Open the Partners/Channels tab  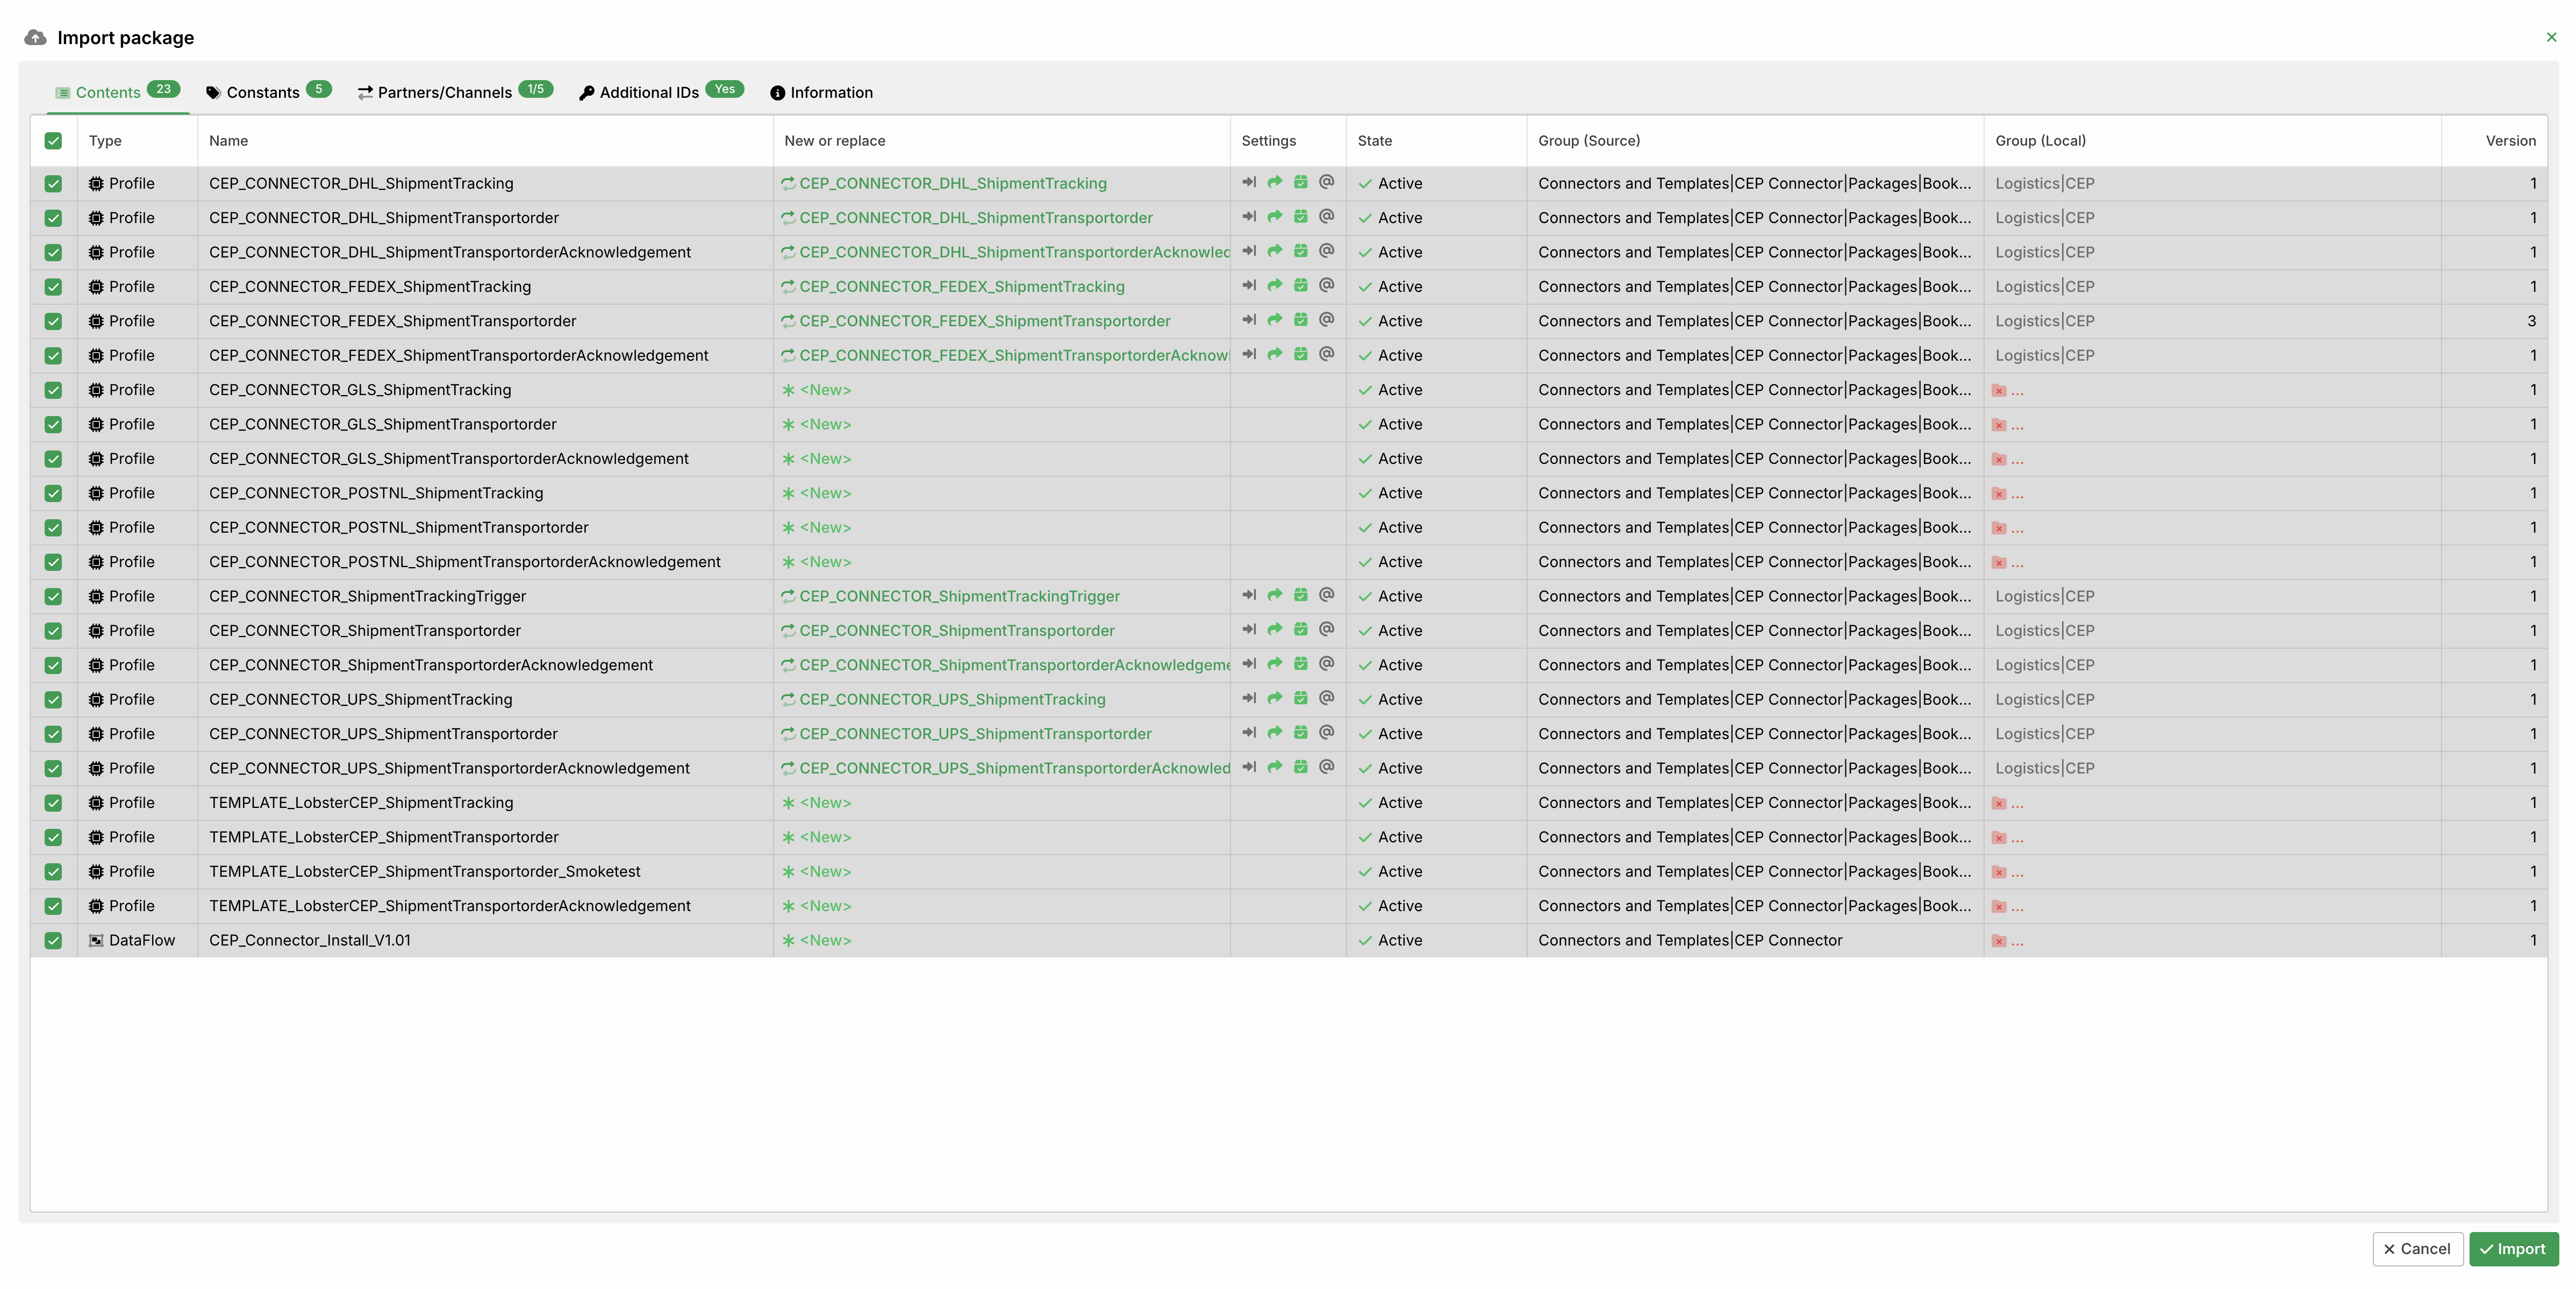tap(455, 92)
